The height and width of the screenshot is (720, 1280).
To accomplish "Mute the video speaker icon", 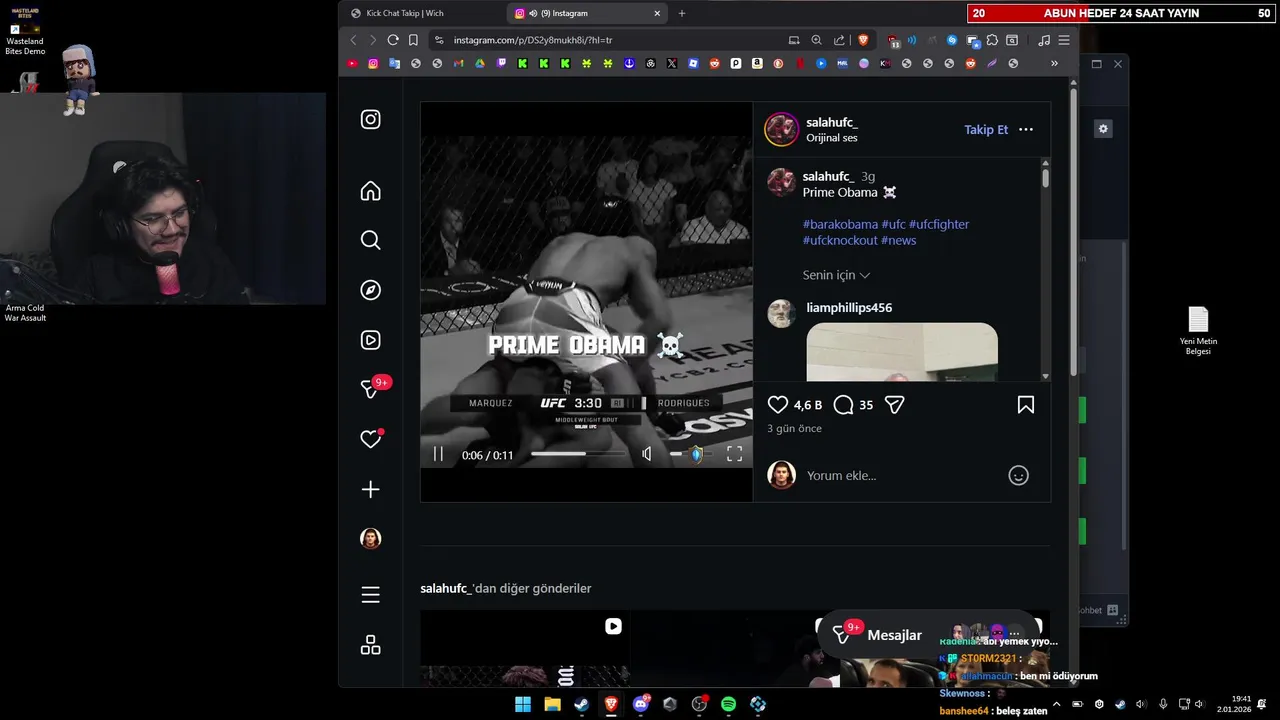I will pyautogui.click(x=647, y=454).
